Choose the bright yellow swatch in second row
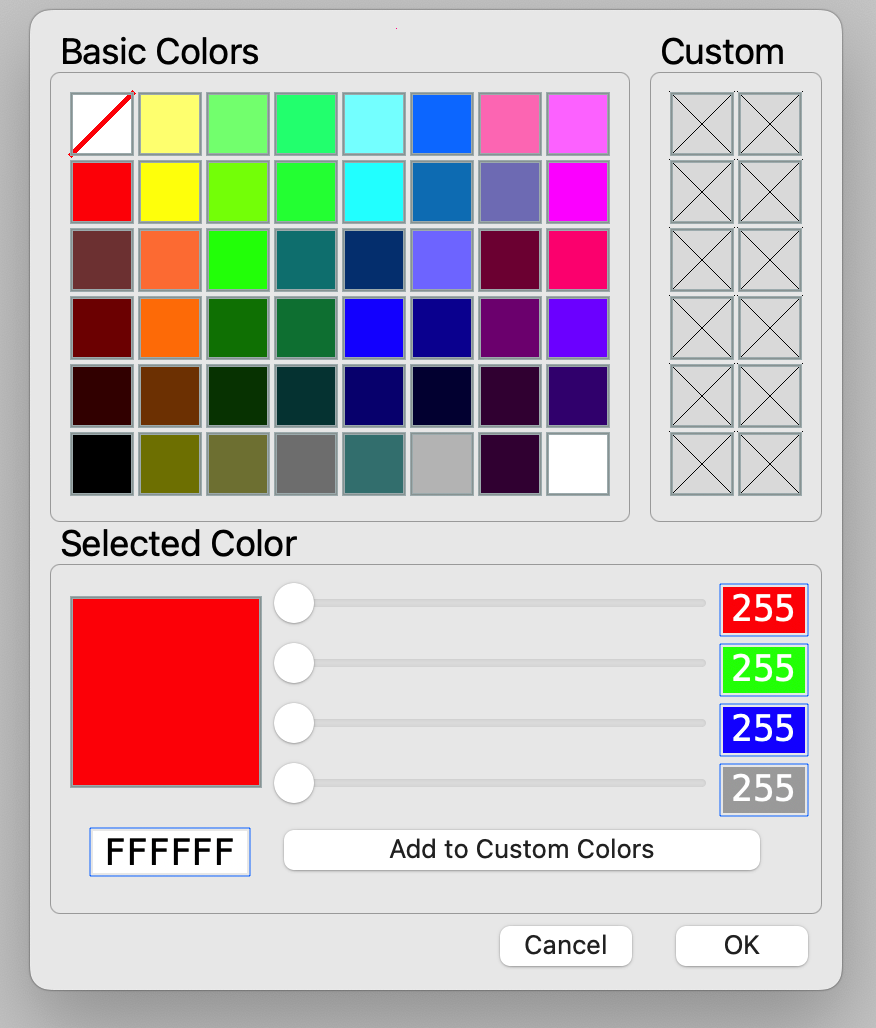This screenshot has height=1028, width=876. pyautogui.click(x=170, y=192)
